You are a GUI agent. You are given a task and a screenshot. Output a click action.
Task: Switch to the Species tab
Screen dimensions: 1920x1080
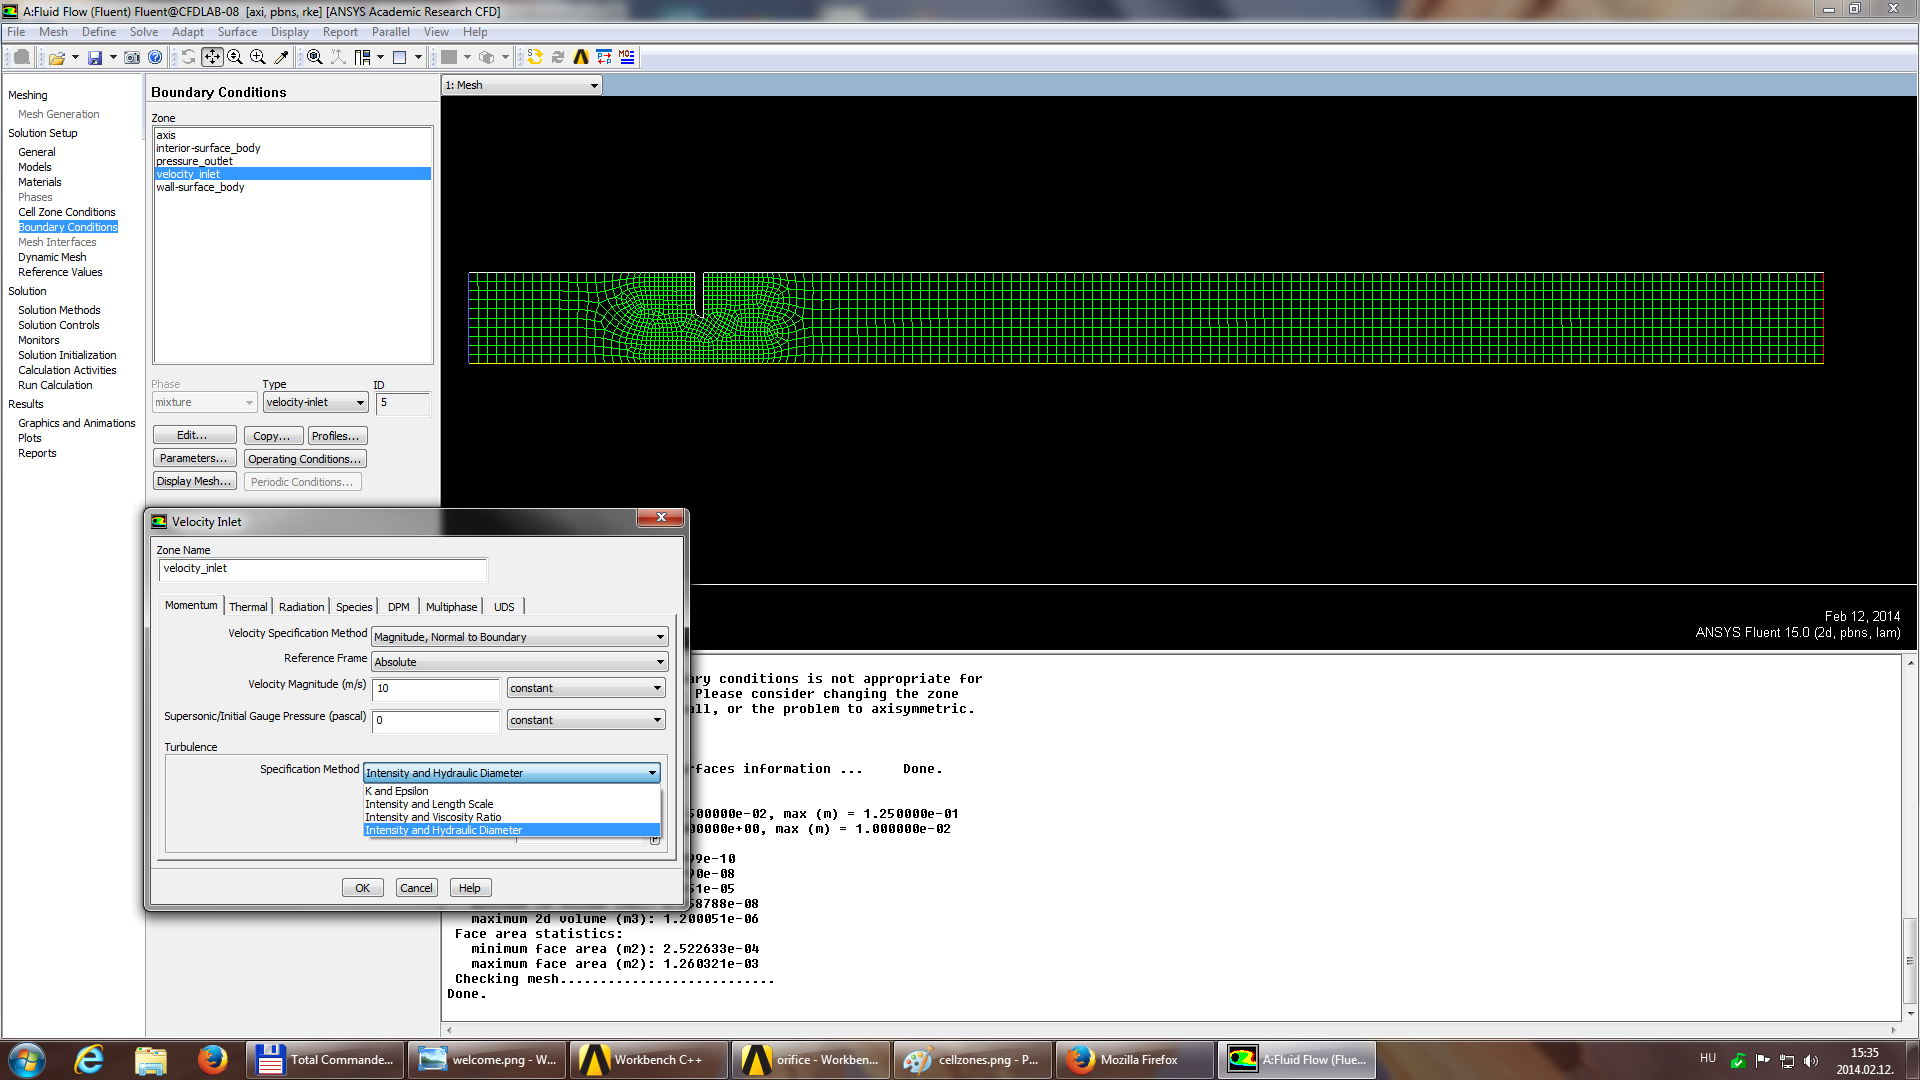pos(354,607)
